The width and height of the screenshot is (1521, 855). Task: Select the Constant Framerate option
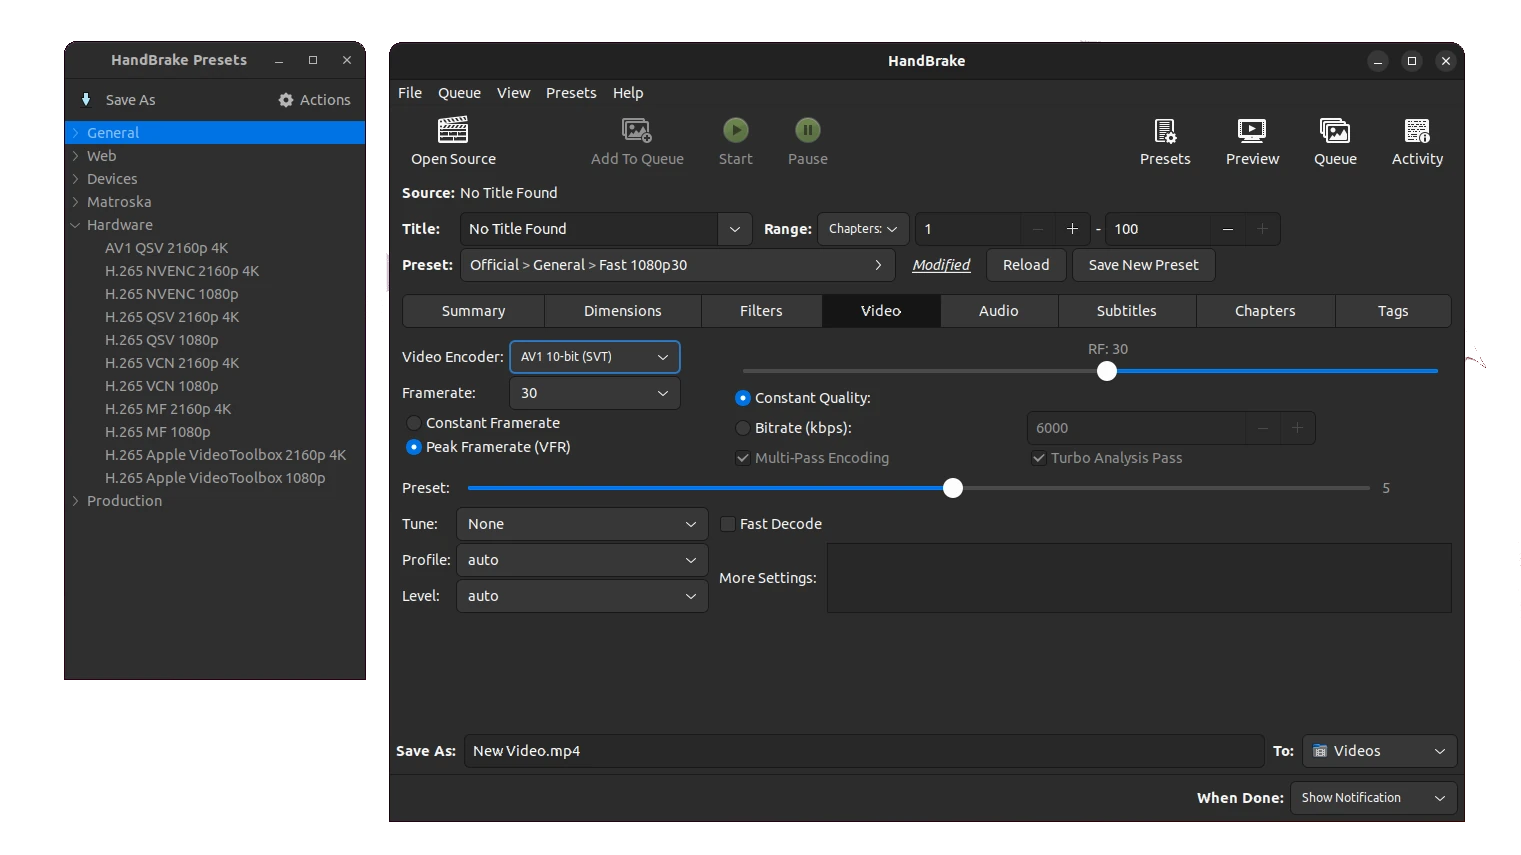point(413,423)
